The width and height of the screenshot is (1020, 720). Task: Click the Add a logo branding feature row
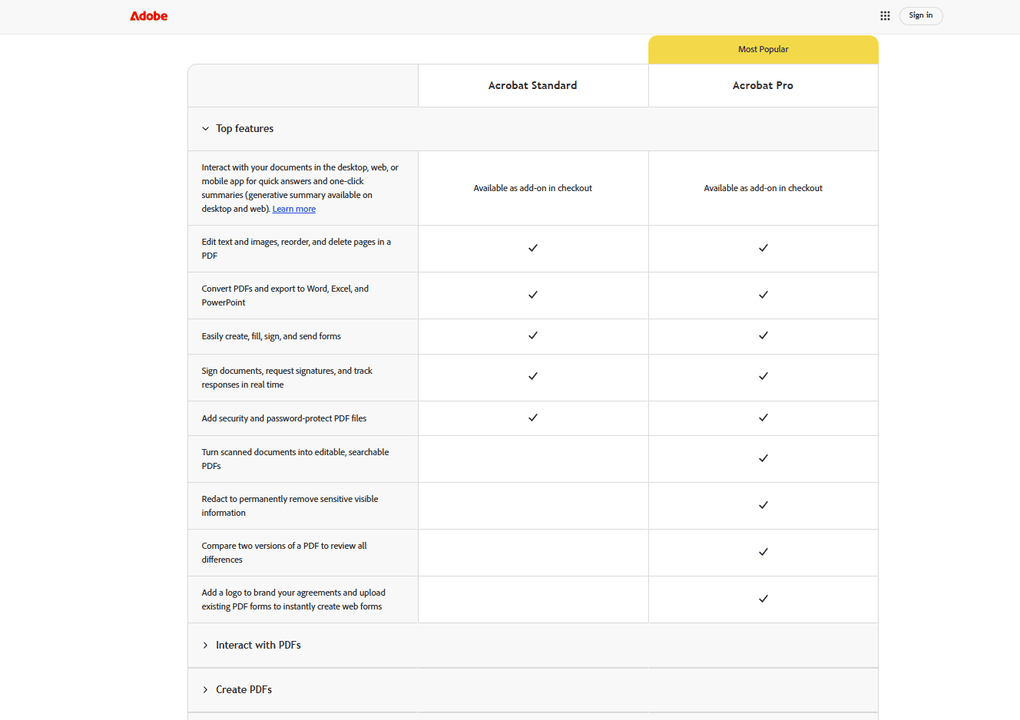[293, 599]
